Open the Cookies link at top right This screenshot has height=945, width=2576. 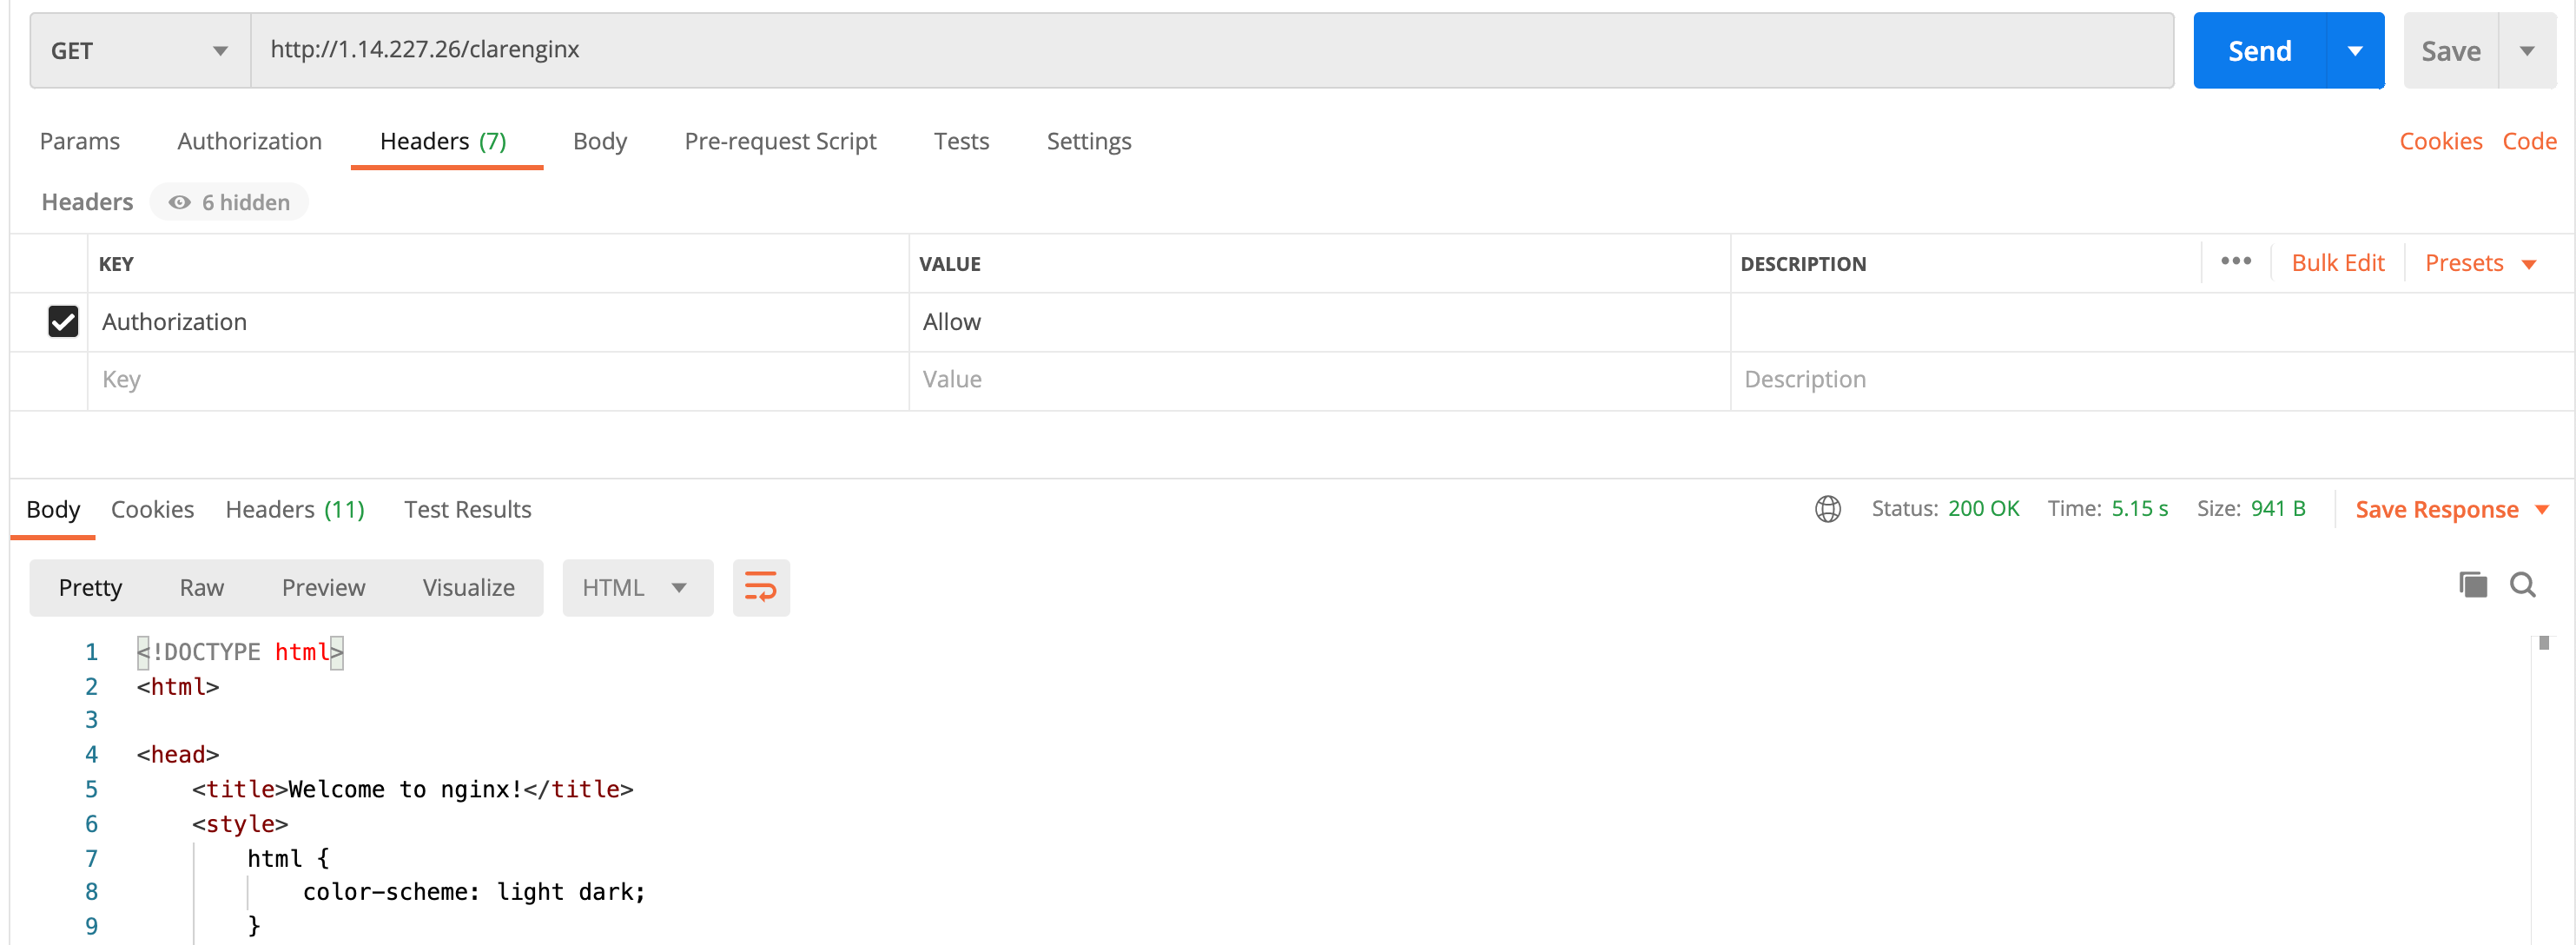(x=2440, y=141)
